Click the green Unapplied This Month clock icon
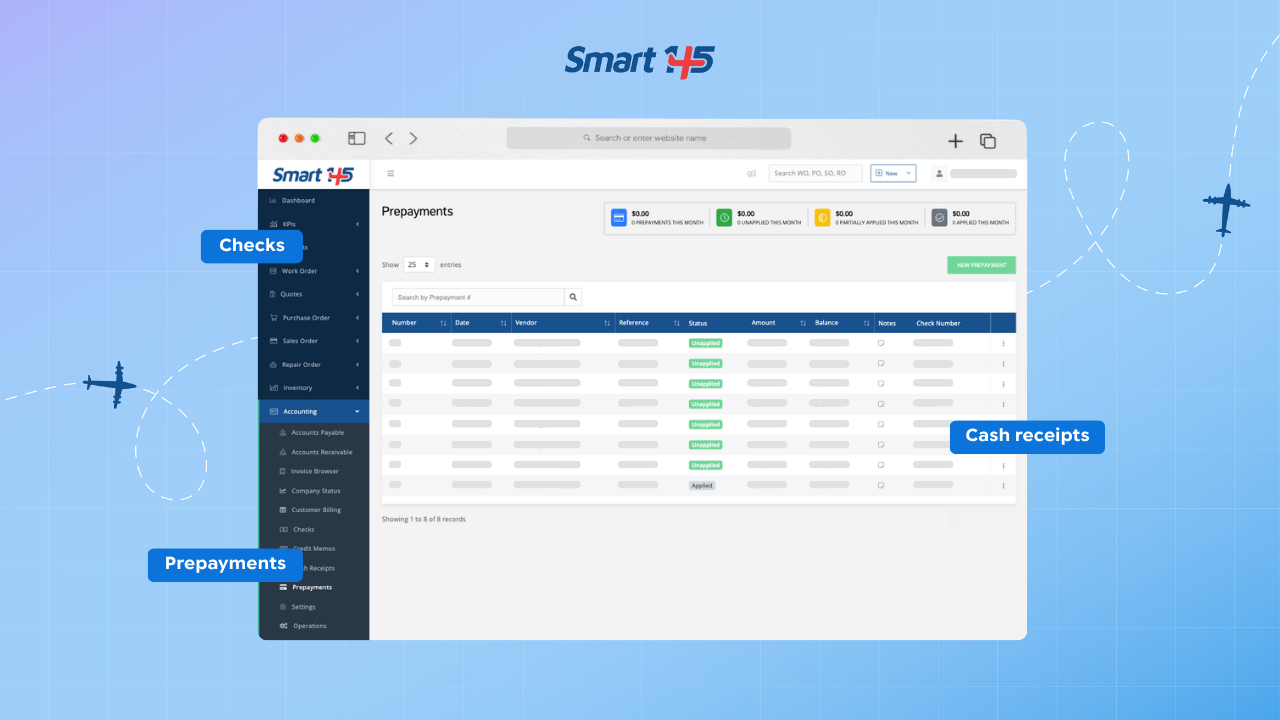Image resolution: width=1280 pixels, height=720 pixels. click(724, 217)
